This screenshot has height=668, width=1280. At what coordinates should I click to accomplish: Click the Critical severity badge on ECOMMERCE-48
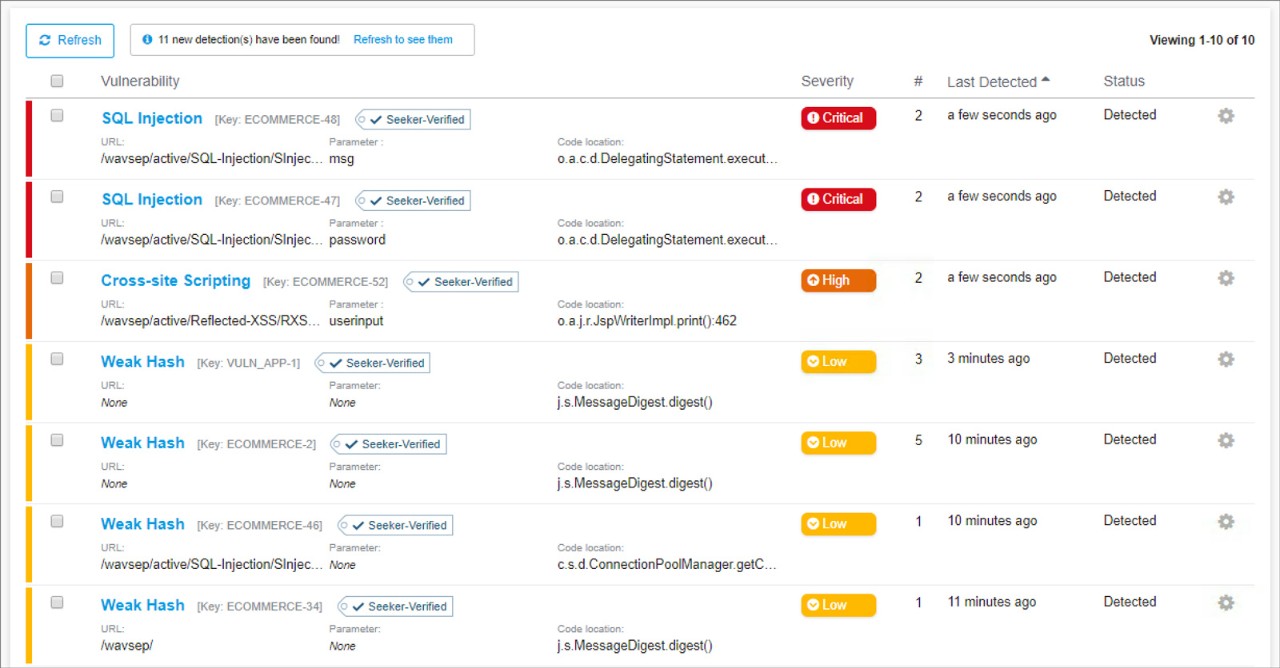coord(838,118)
